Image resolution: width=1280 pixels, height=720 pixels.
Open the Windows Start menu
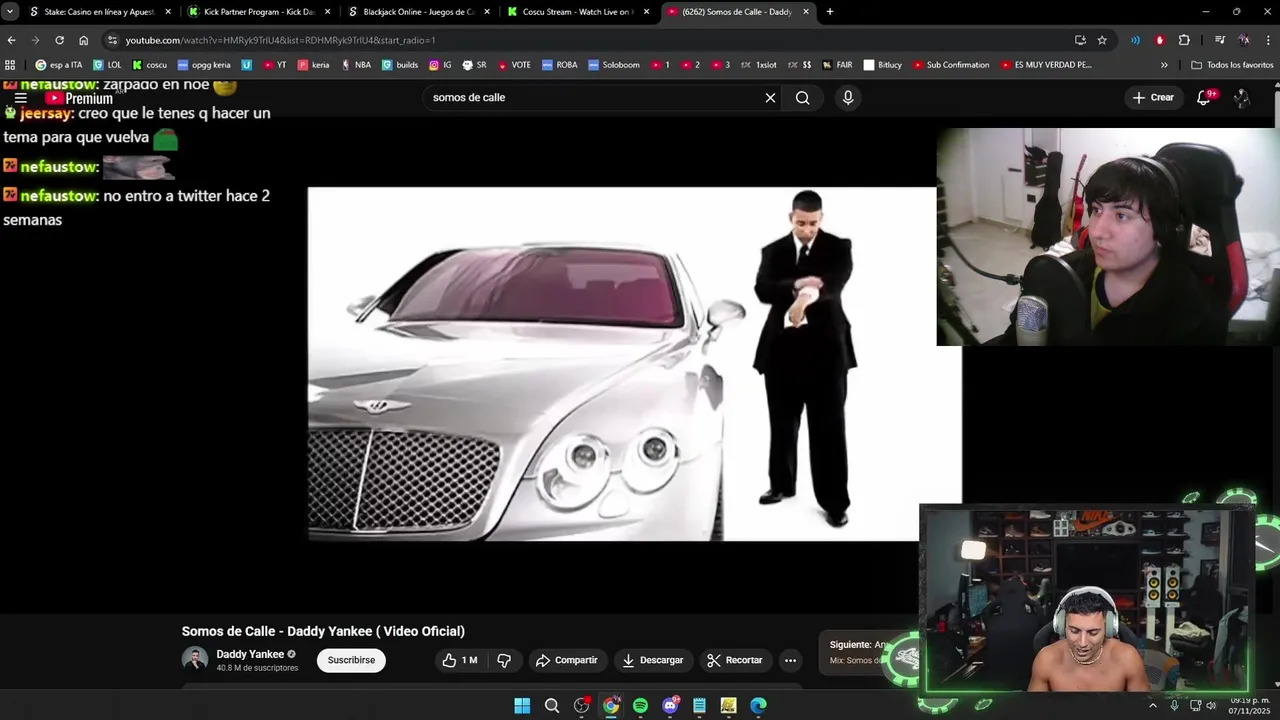point(522,706)
